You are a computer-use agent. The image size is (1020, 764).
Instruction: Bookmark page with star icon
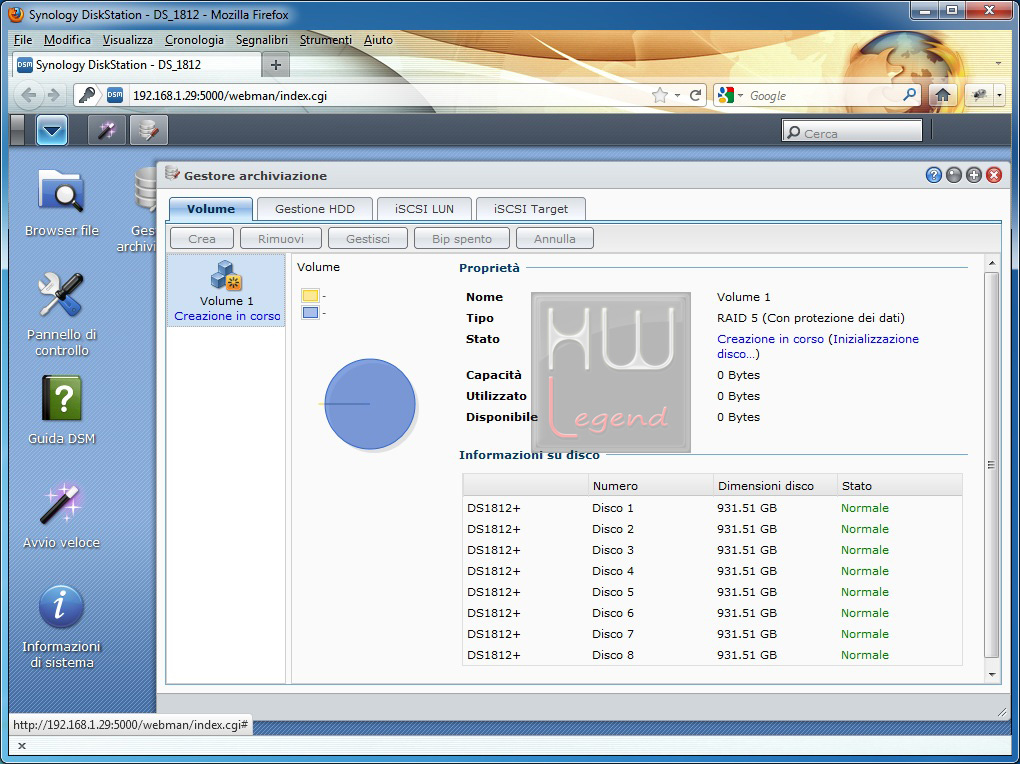(660, 96)
